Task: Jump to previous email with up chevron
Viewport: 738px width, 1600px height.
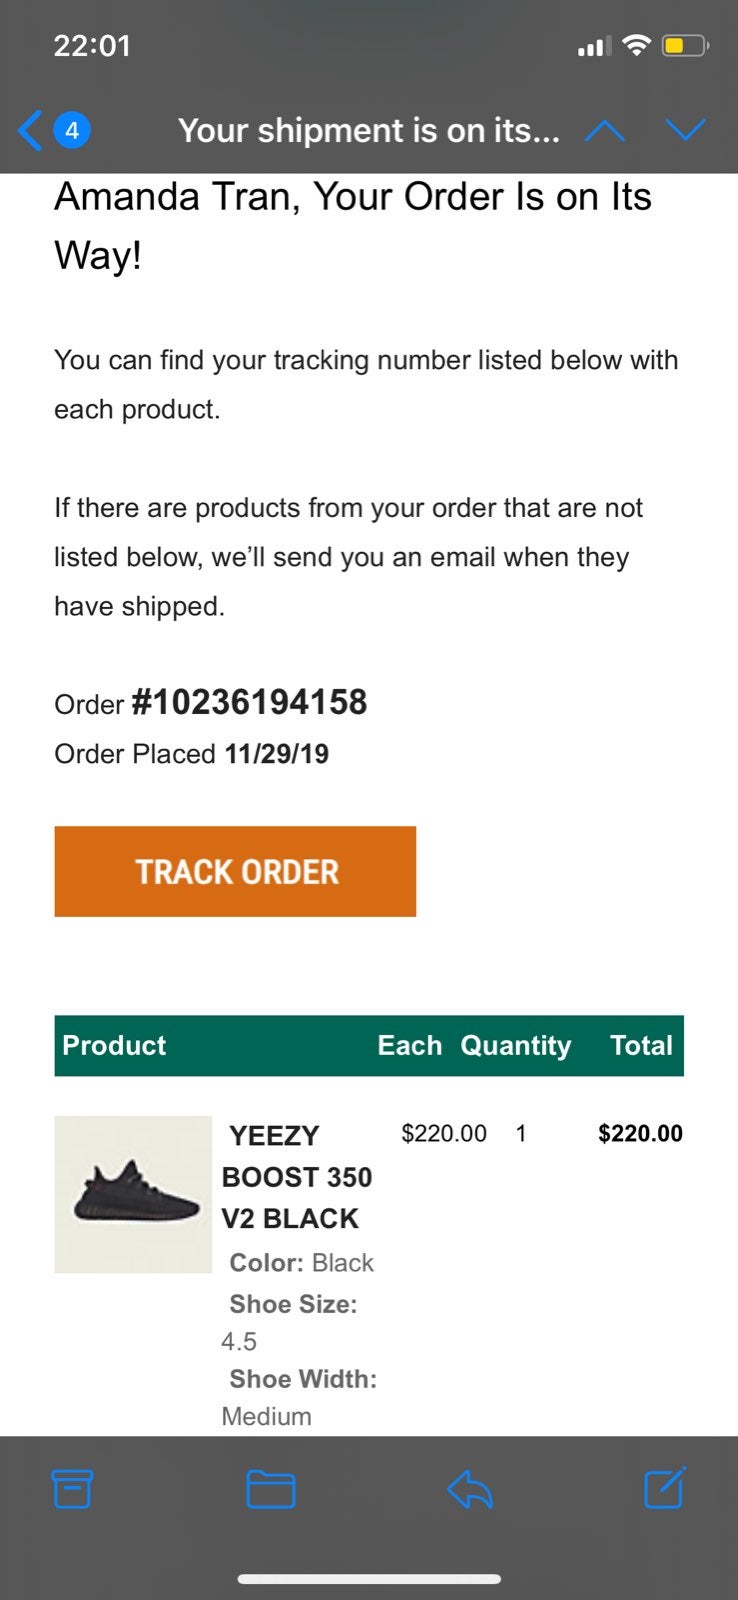Action: tap(605, 131)
